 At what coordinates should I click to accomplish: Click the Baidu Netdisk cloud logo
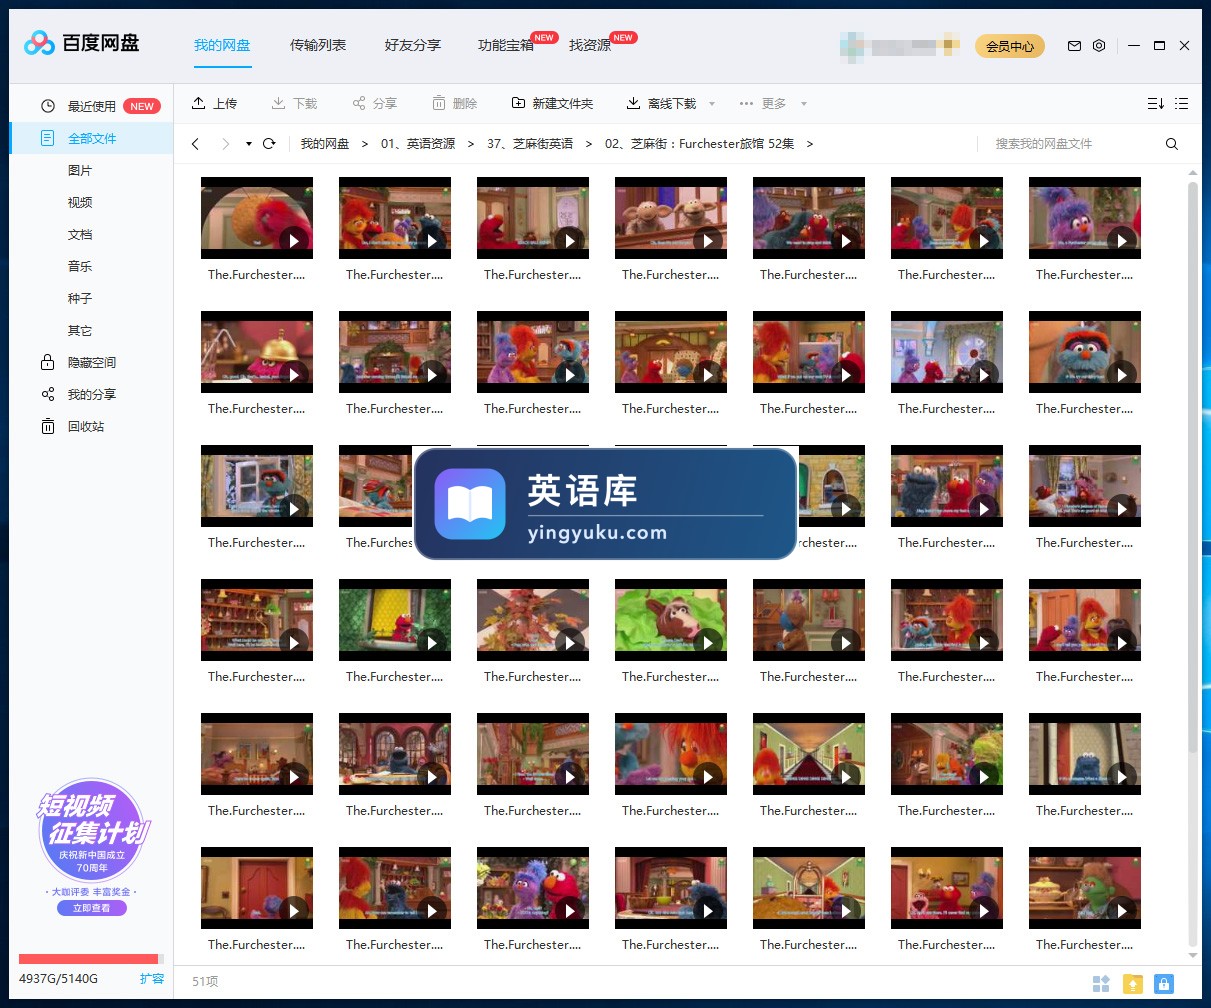click(39, 43)
